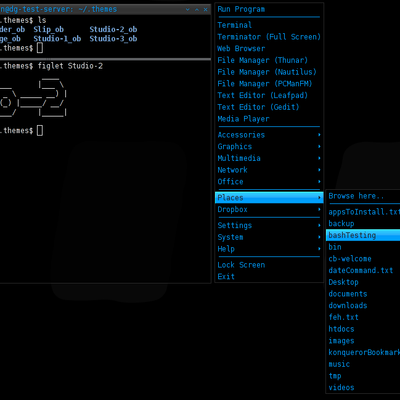Select the highlighted Places entry
This screenshot has height=400, width=400.
(x=269, y=198)
